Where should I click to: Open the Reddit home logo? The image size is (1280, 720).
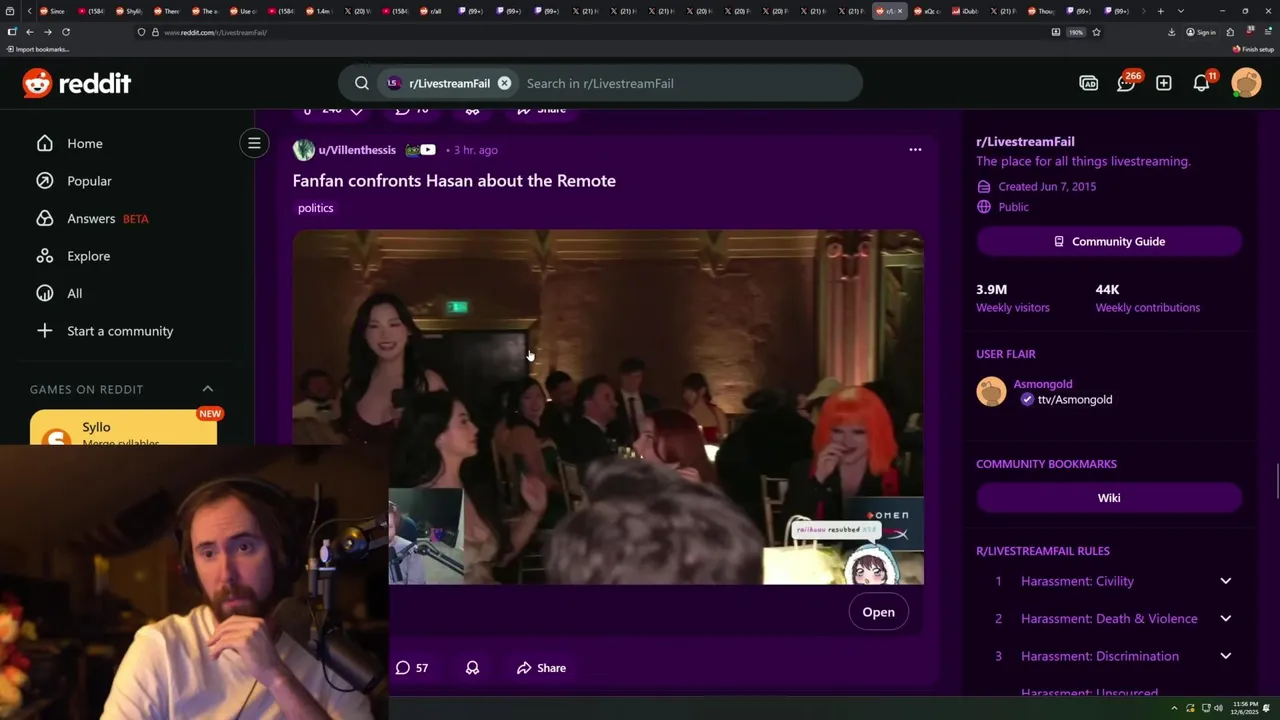tap(77, 83)
